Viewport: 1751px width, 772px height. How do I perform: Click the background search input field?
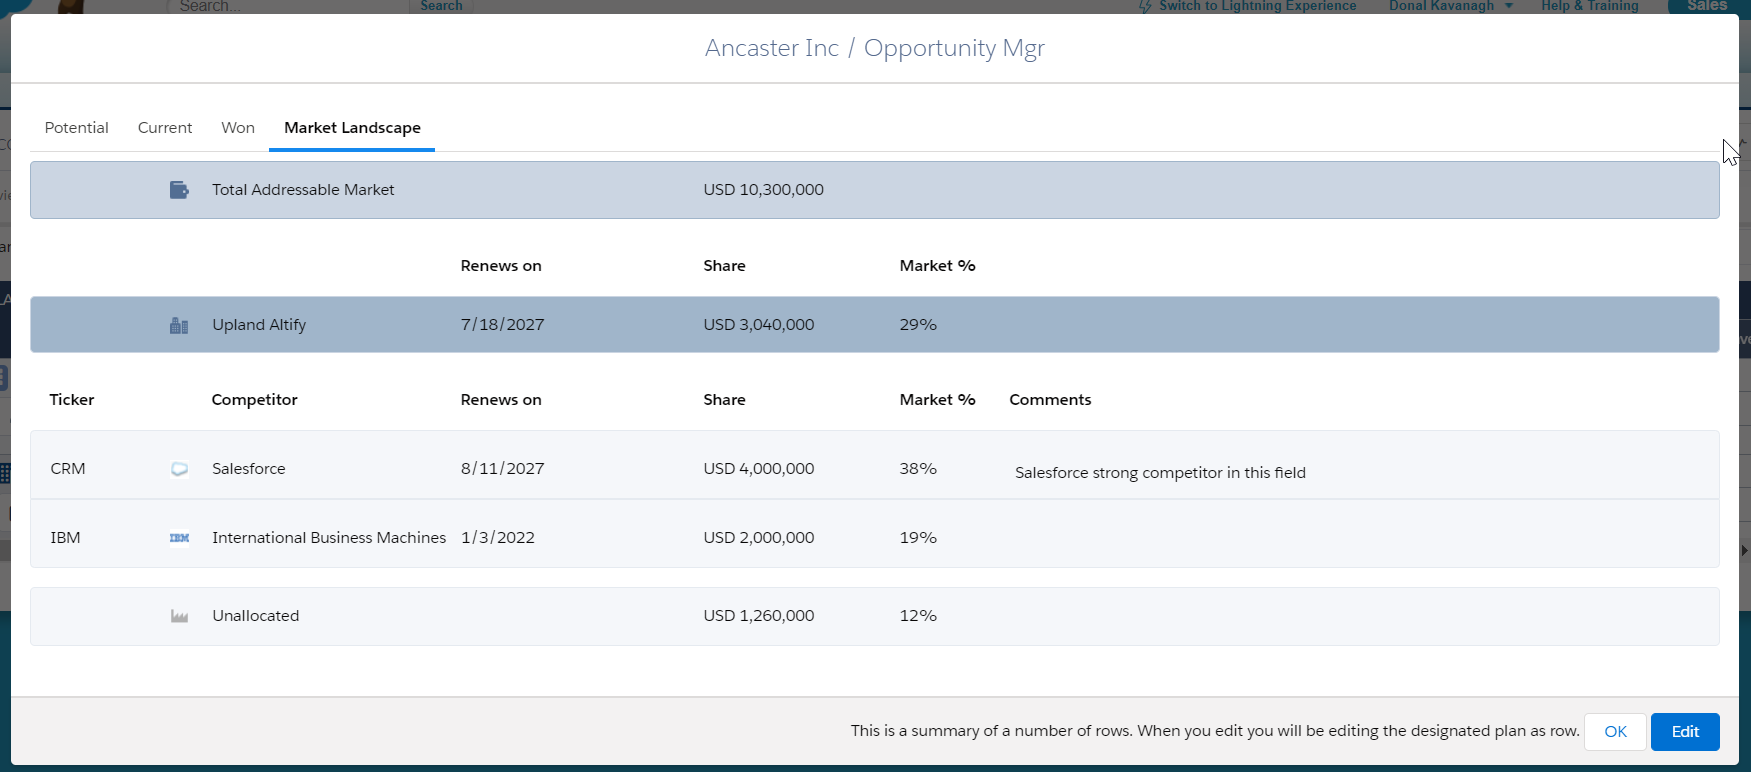pos(288,6)
